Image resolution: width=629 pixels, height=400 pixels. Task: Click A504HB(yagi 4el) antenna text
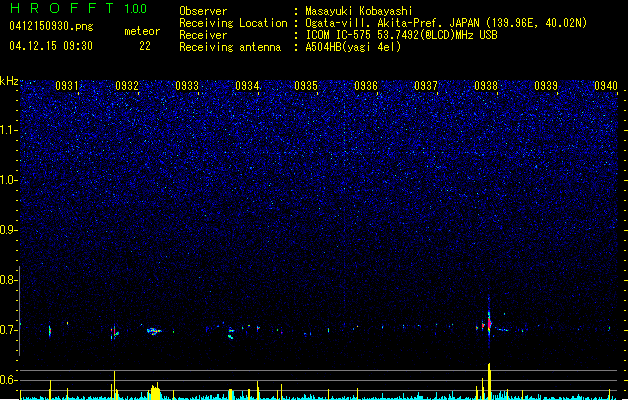[x=353, y=47]
